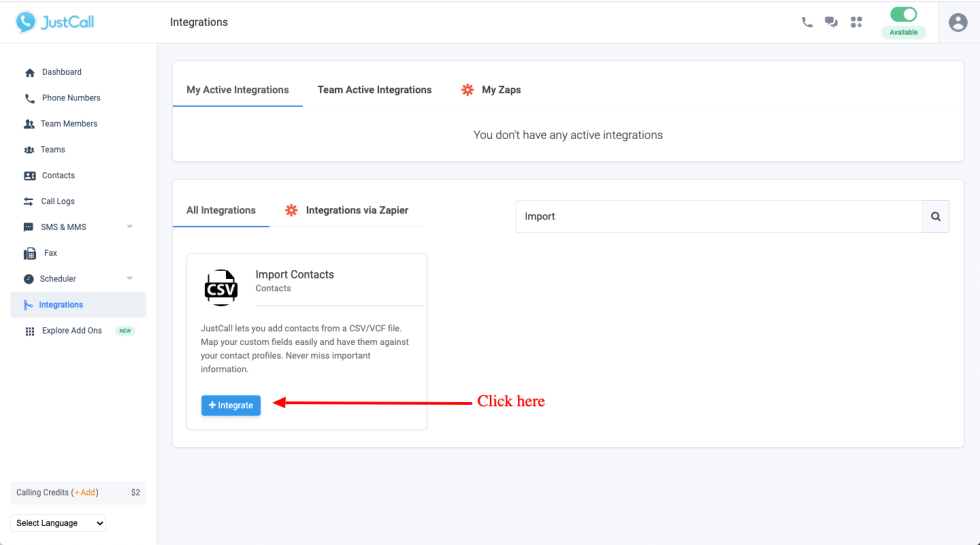Screen dimensions: 980x545
Task: Click the Fax machine icon
Action: 30,253
